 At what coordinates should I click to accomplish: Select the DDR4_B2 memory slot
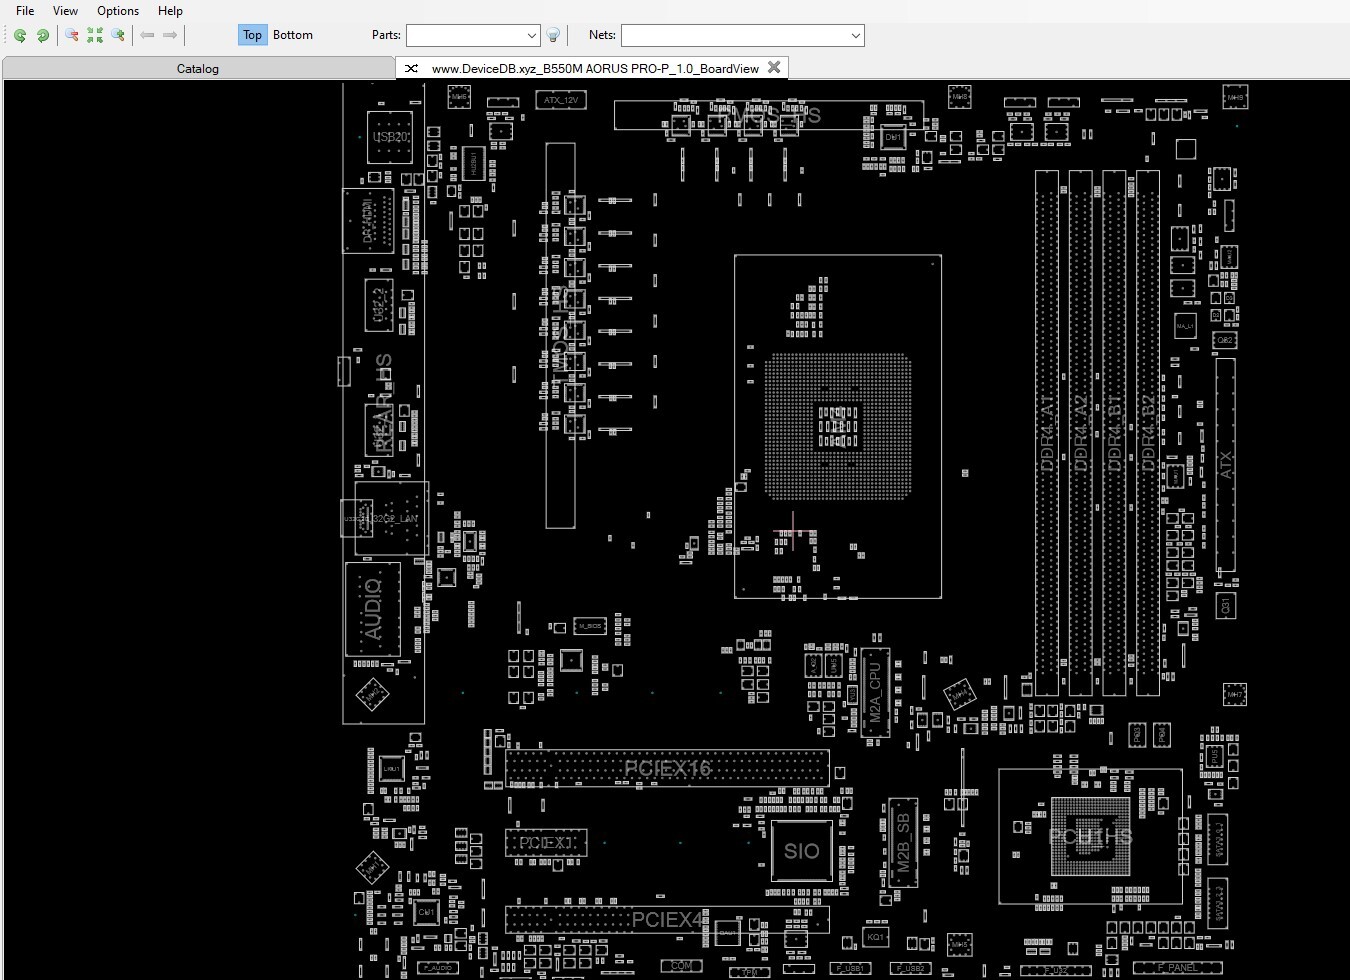click(x=1148, y=432)
